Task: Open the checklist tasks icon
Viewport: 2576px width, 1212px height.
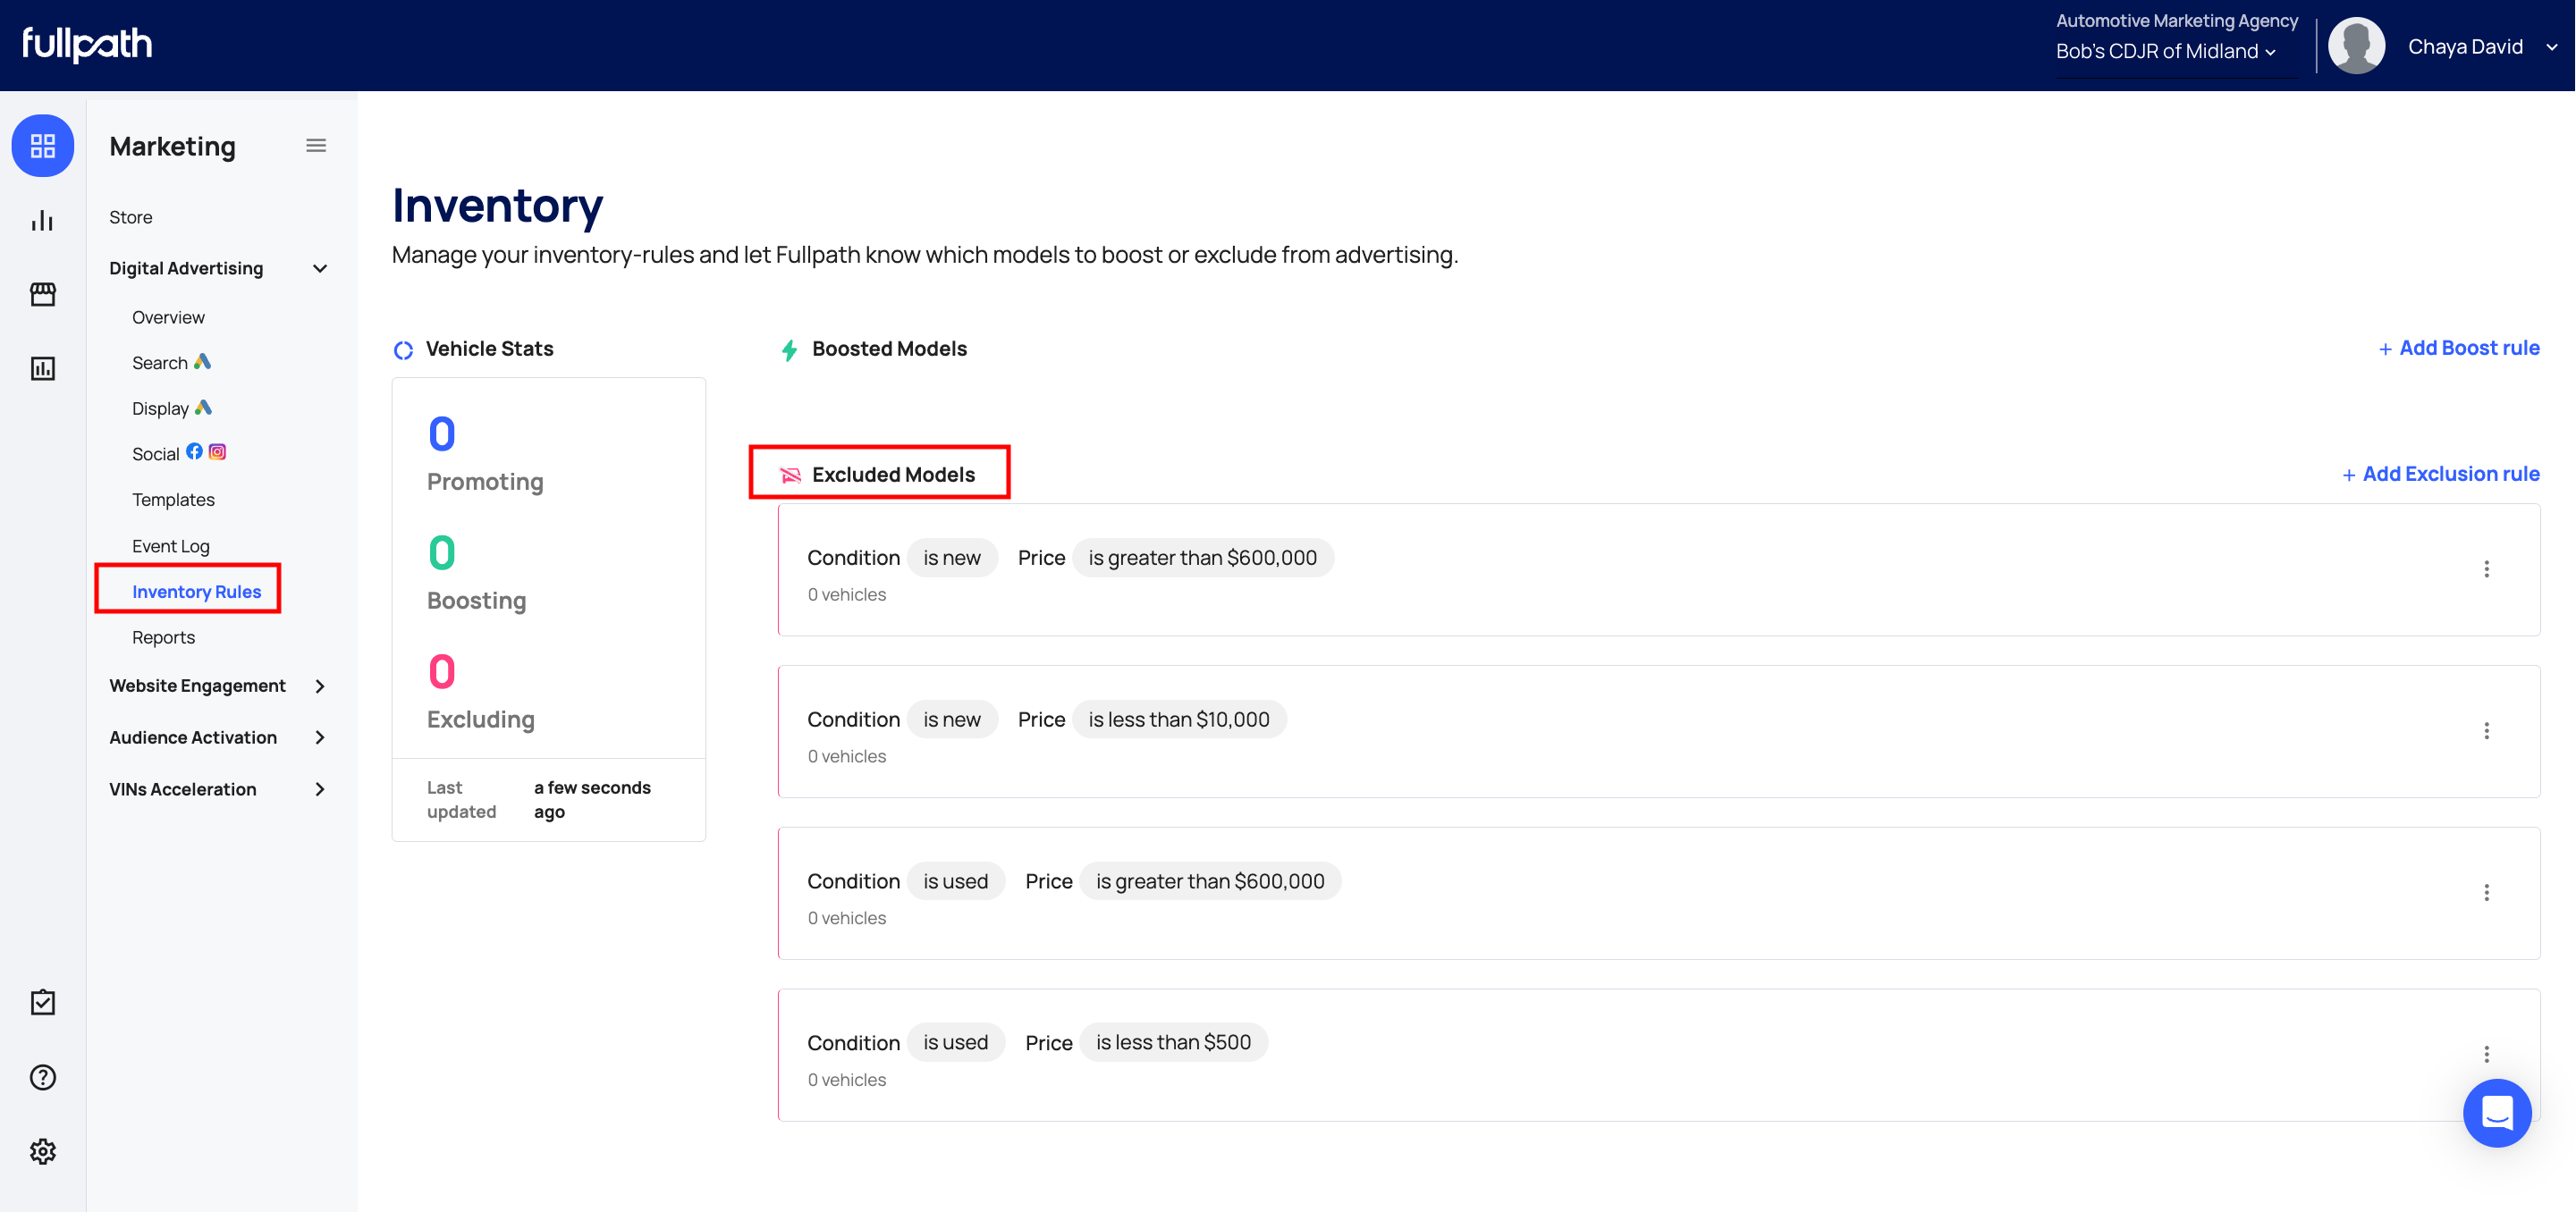Action: (43, 1002)
